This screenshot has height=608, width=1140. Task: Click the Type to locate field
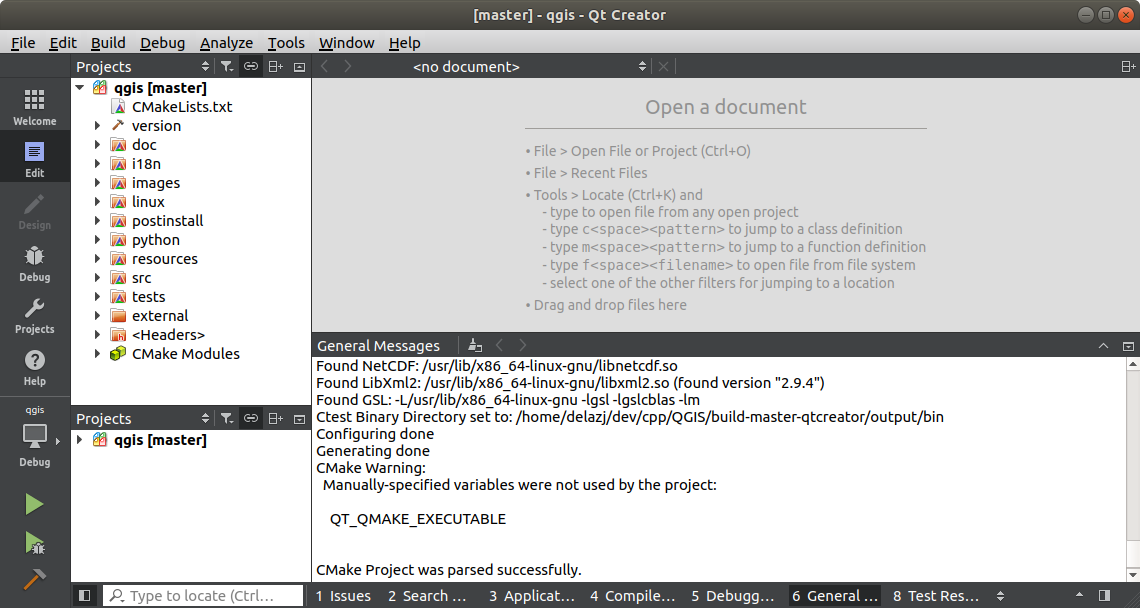point(200,595)
